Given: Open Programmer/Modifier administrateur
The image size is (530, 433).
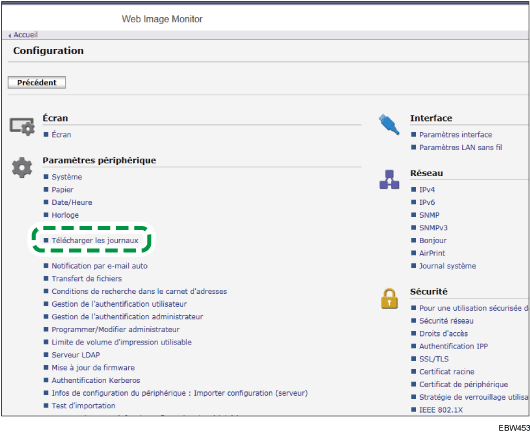Looking at the screenshot, I should (115, 329).
